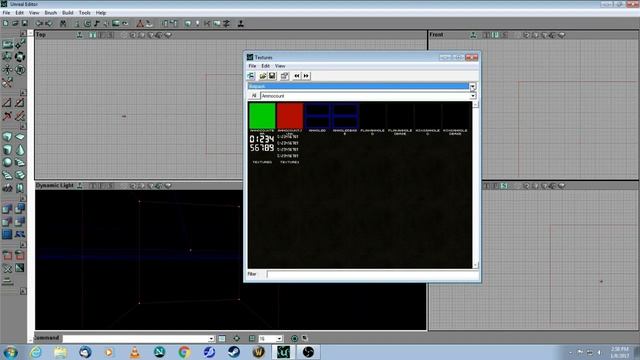Collapse the brush builders toolbox section
640x360 pixels.
tap(23, 127)
